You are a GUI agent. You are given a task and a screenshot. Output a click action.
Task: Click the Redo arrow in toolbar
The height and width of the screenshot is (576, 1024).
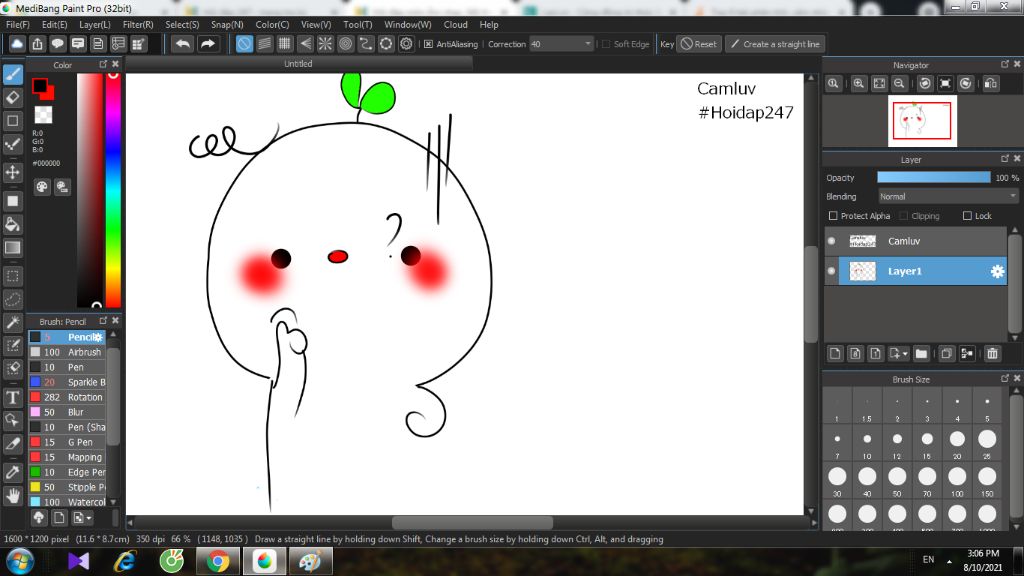(208, 44)
